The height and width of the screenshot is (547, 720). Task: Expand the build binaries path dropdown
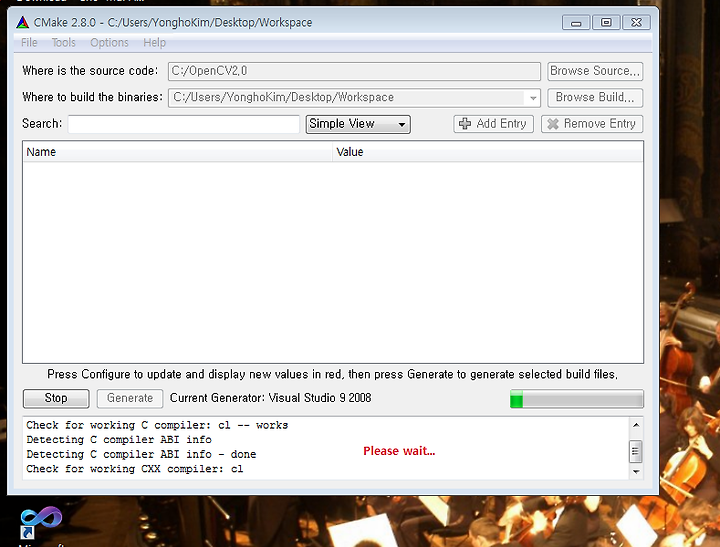click(533, 98)
